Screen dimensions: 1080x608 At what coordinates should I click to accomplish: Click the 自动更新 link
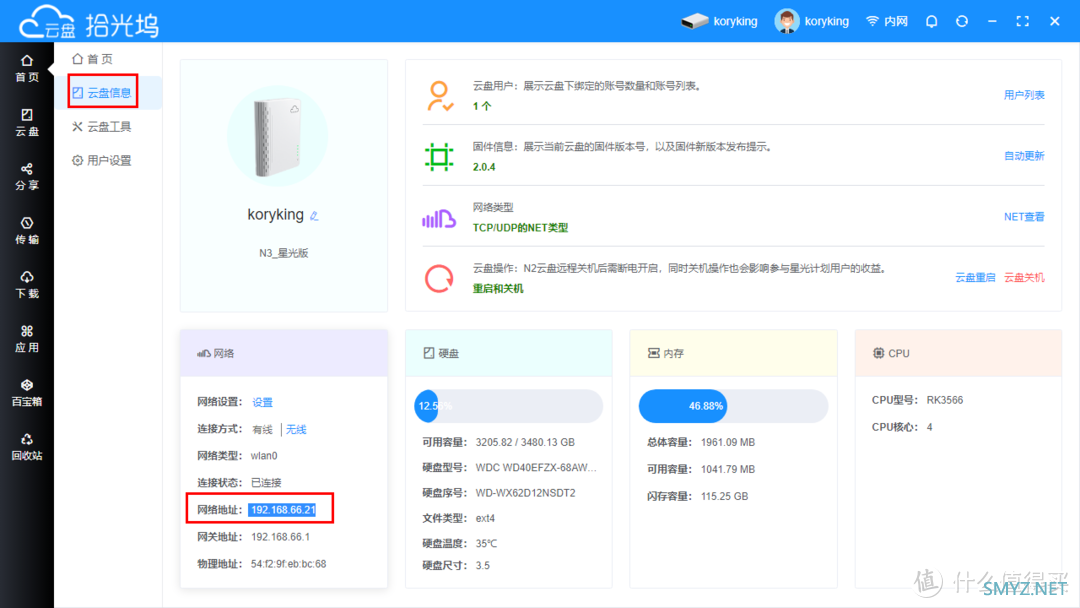1024,156
